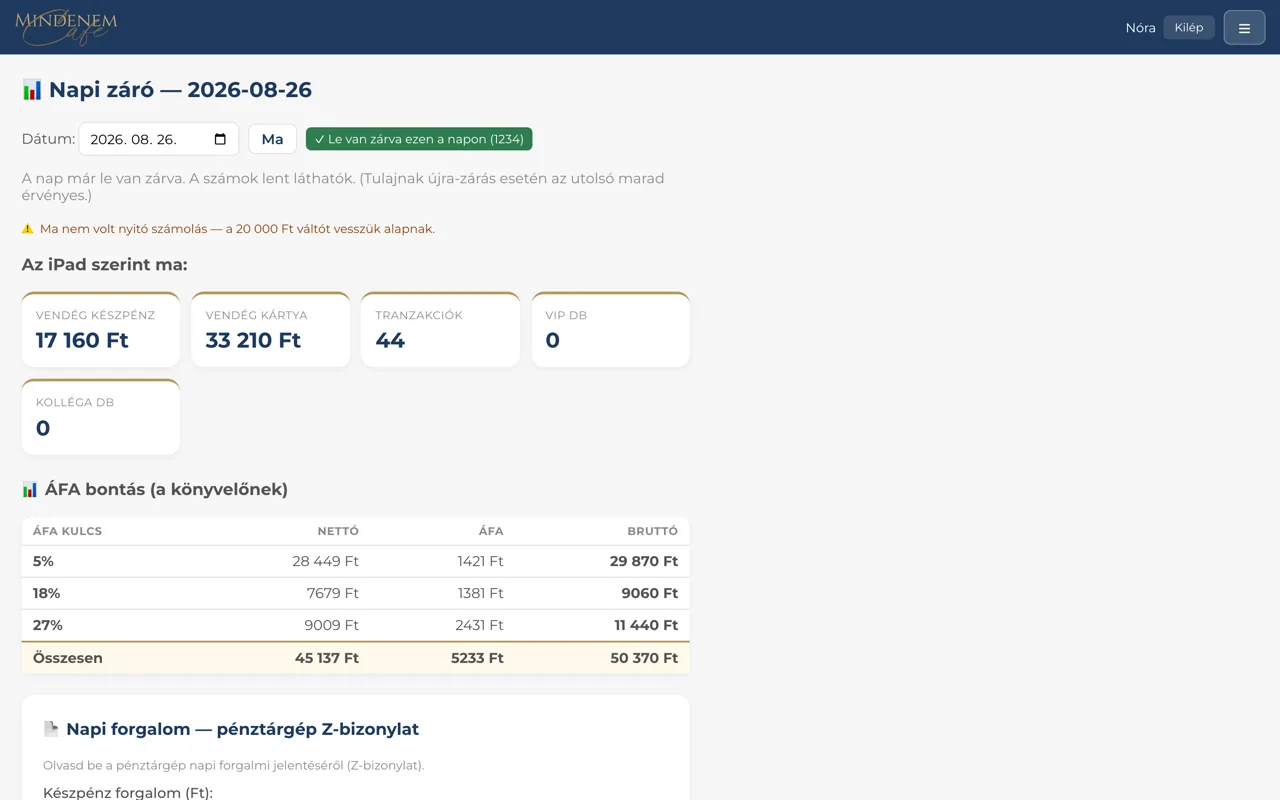Click the '28 449 Ft' net amount
1280x800 pixels.
tap(325, 561)
